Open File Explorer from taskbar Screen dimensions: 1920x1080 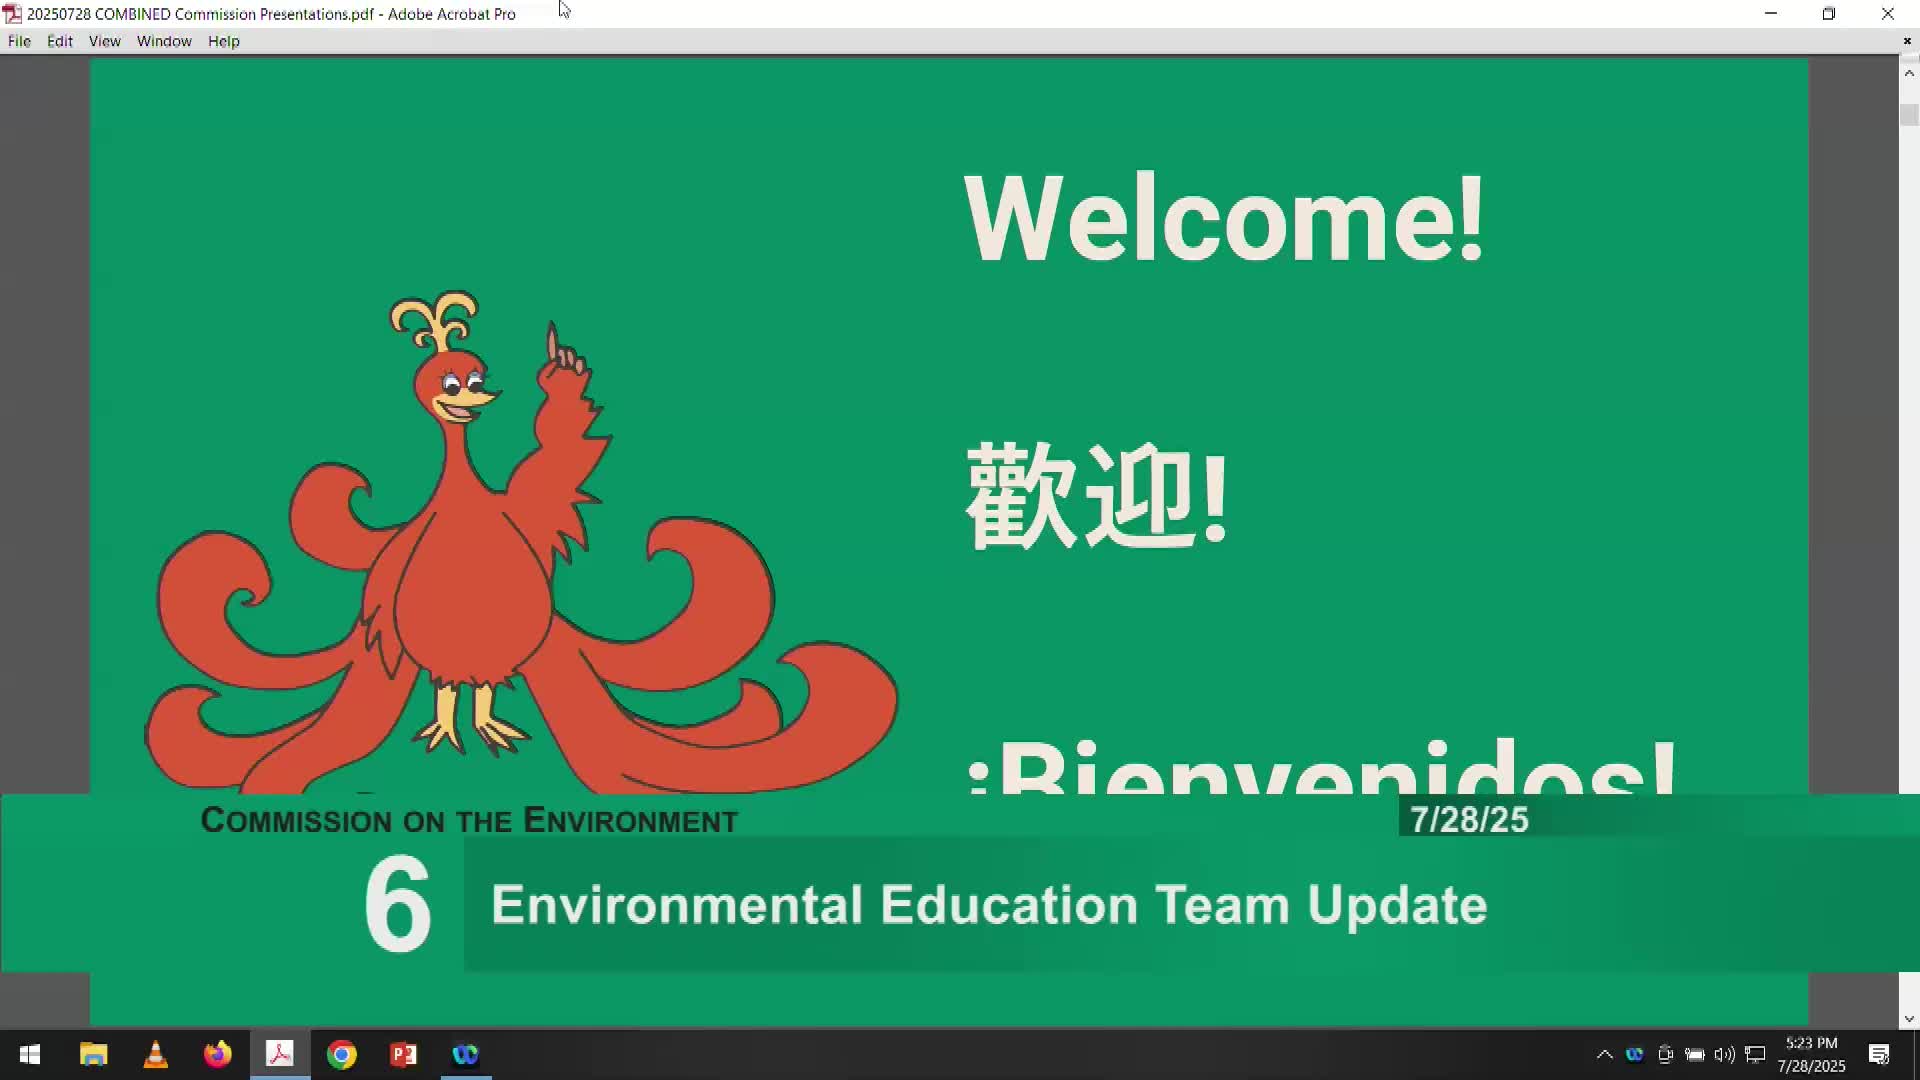point(93,1054)
